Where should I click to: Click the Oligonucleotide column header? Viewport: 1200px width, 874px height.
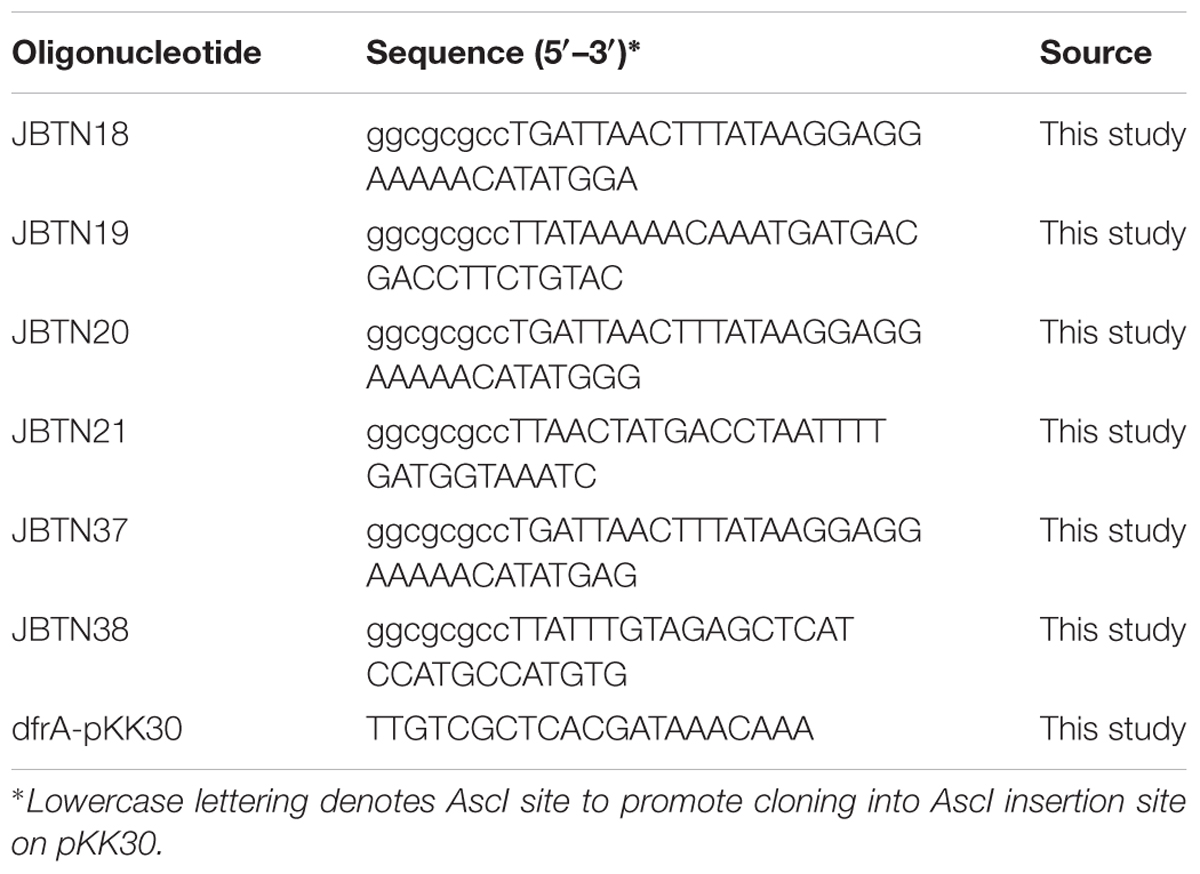136,53
